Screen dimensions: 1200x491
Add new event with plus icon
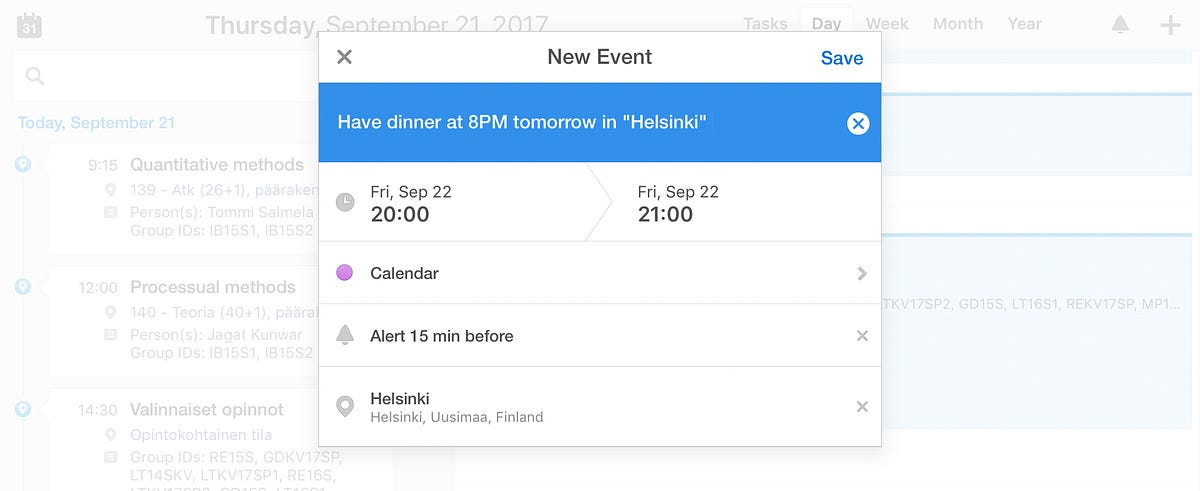[1170, 24]
